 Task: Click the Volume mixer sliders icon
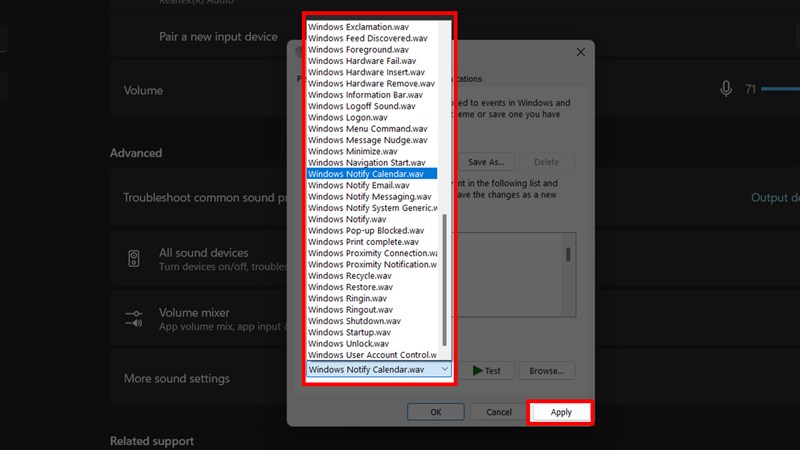(134, 319)
